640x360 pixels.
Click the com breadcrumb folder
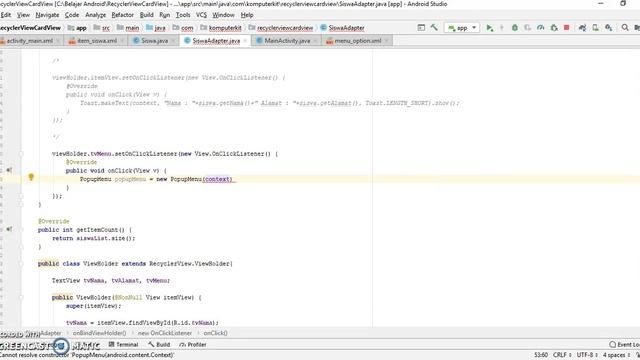(183, 28)
